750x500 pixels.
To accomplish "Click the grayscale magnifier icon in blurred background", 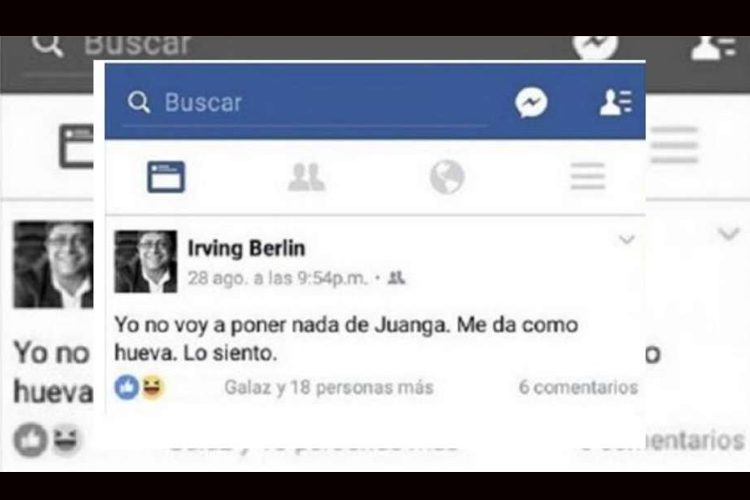I will tap(48, 46).
